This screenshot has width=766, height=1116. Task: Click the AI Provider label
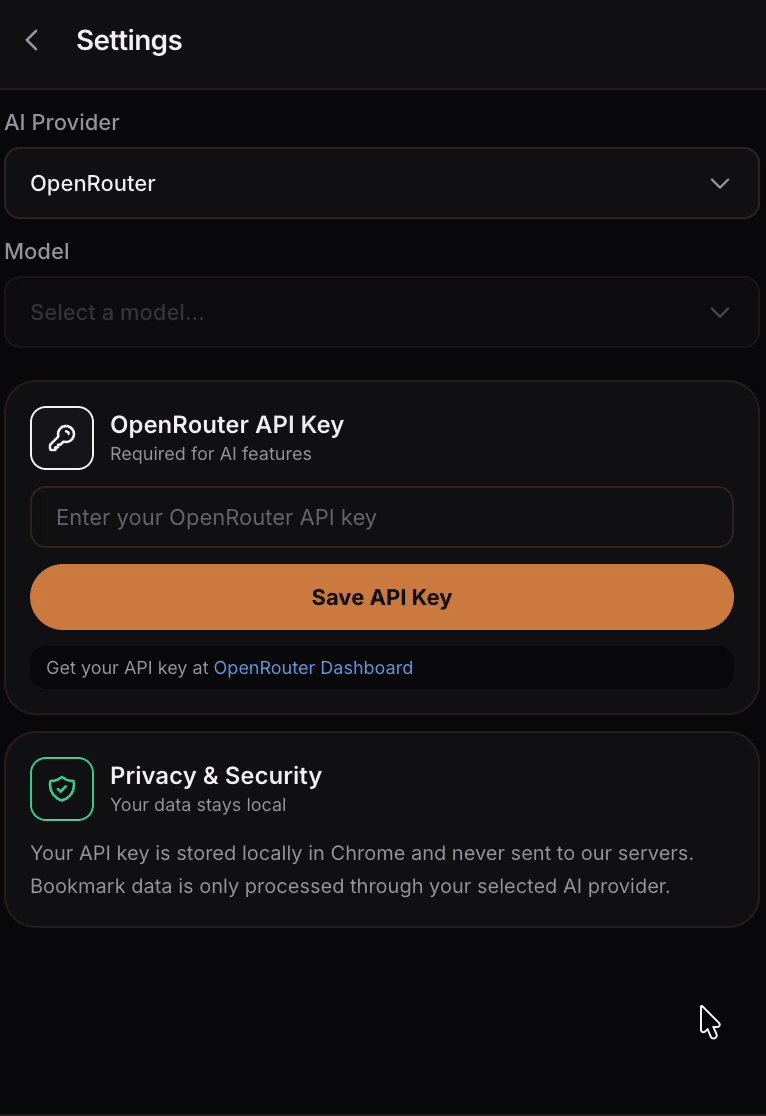(x=62, y=122)
